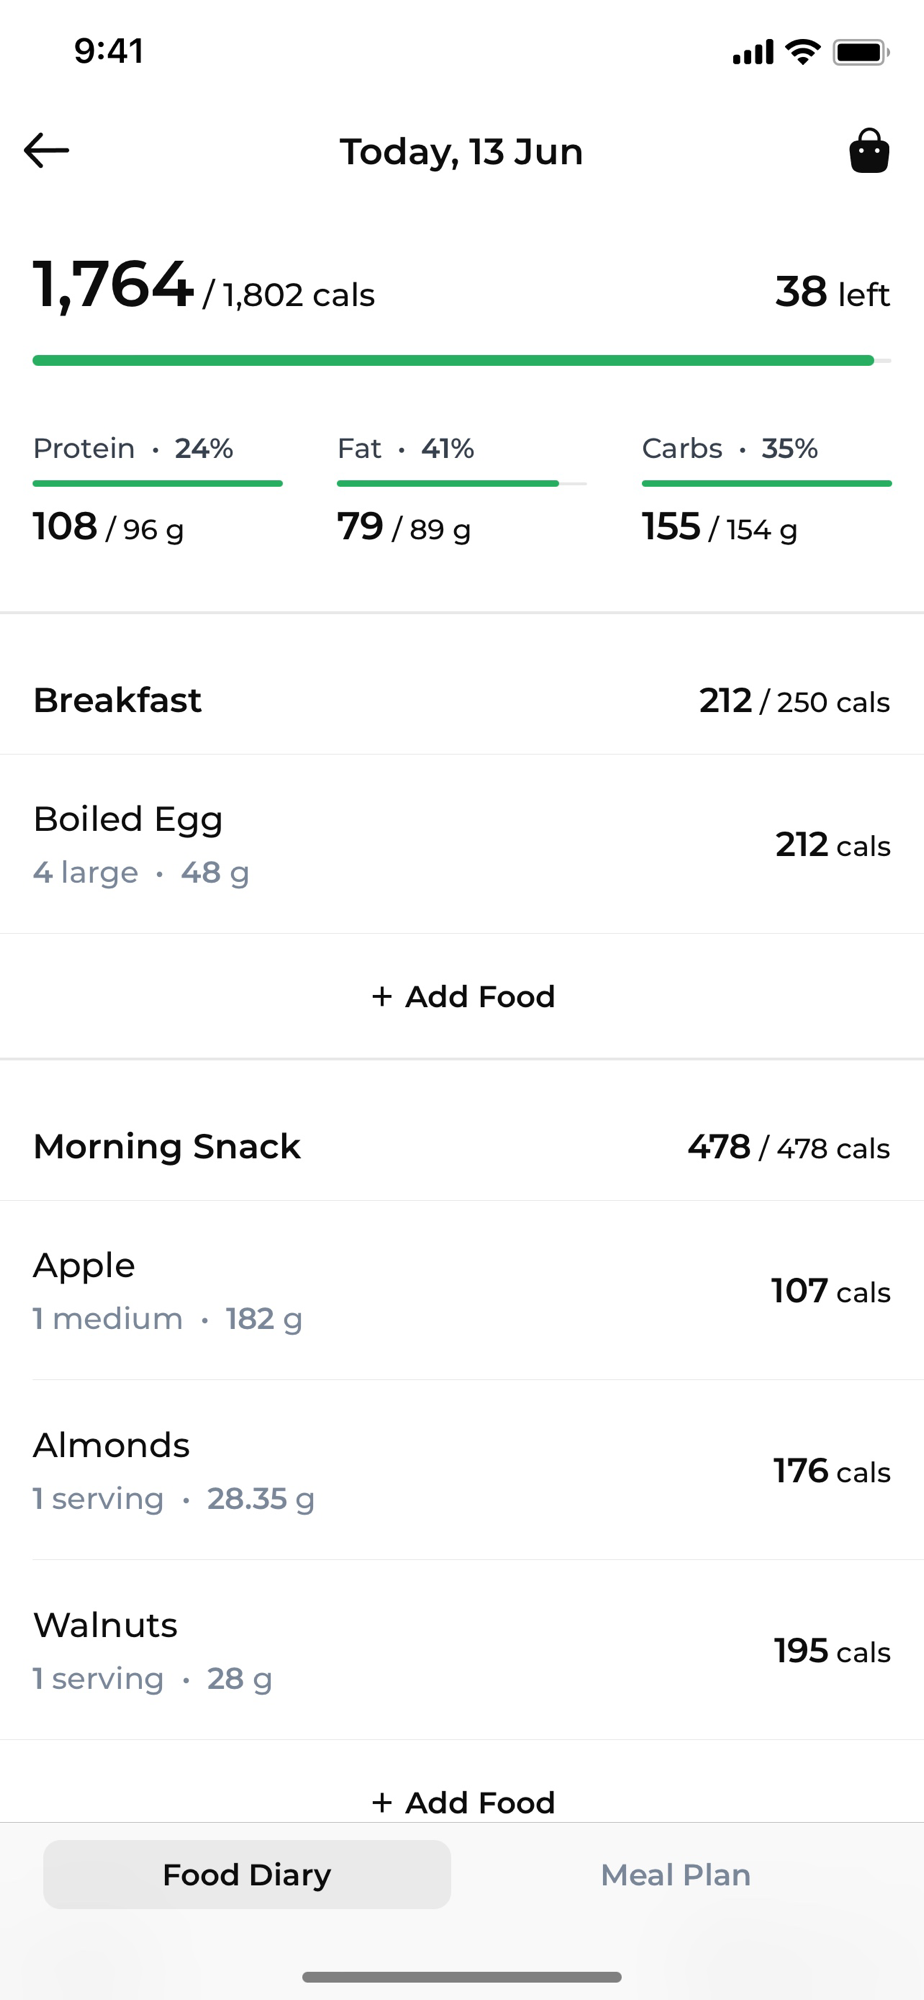Image resolution: width=924 pixels, height=2000 pixels.
Task: Tap the Today, 13 Jun date title
Action: coord(461,152)
